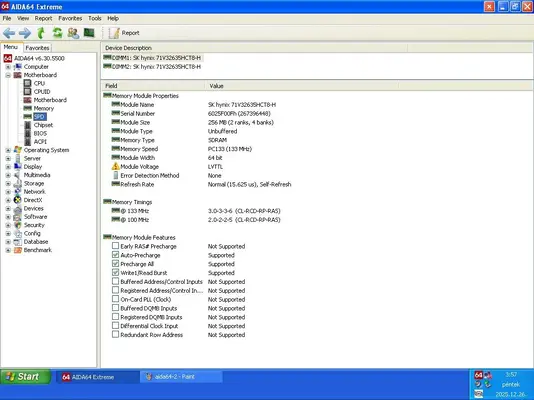Toggle Auto-Precharge checkbox
Screen dimensions: 534x400
click(x=115, y=255)
